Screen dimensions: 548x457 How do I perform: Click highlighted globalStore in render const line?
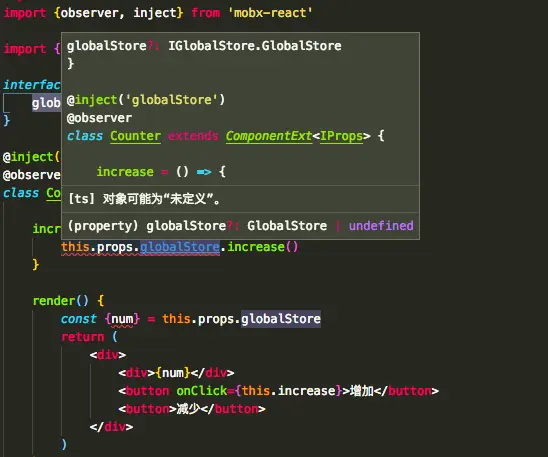pos(281,319)
